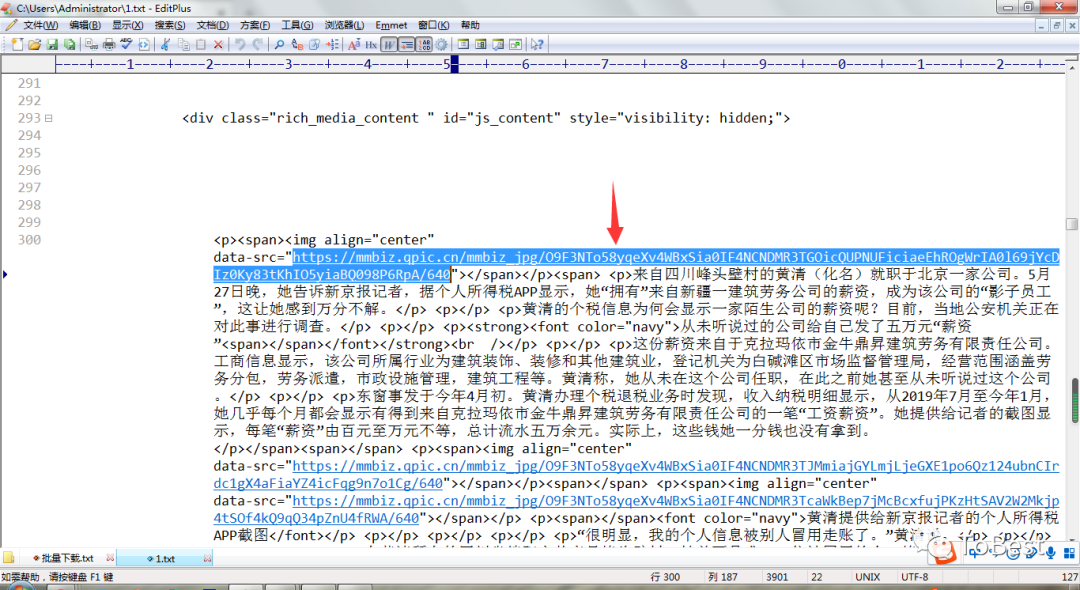Open the 帮助 menu
This screenshot has height=590, width=1080.
470,25
